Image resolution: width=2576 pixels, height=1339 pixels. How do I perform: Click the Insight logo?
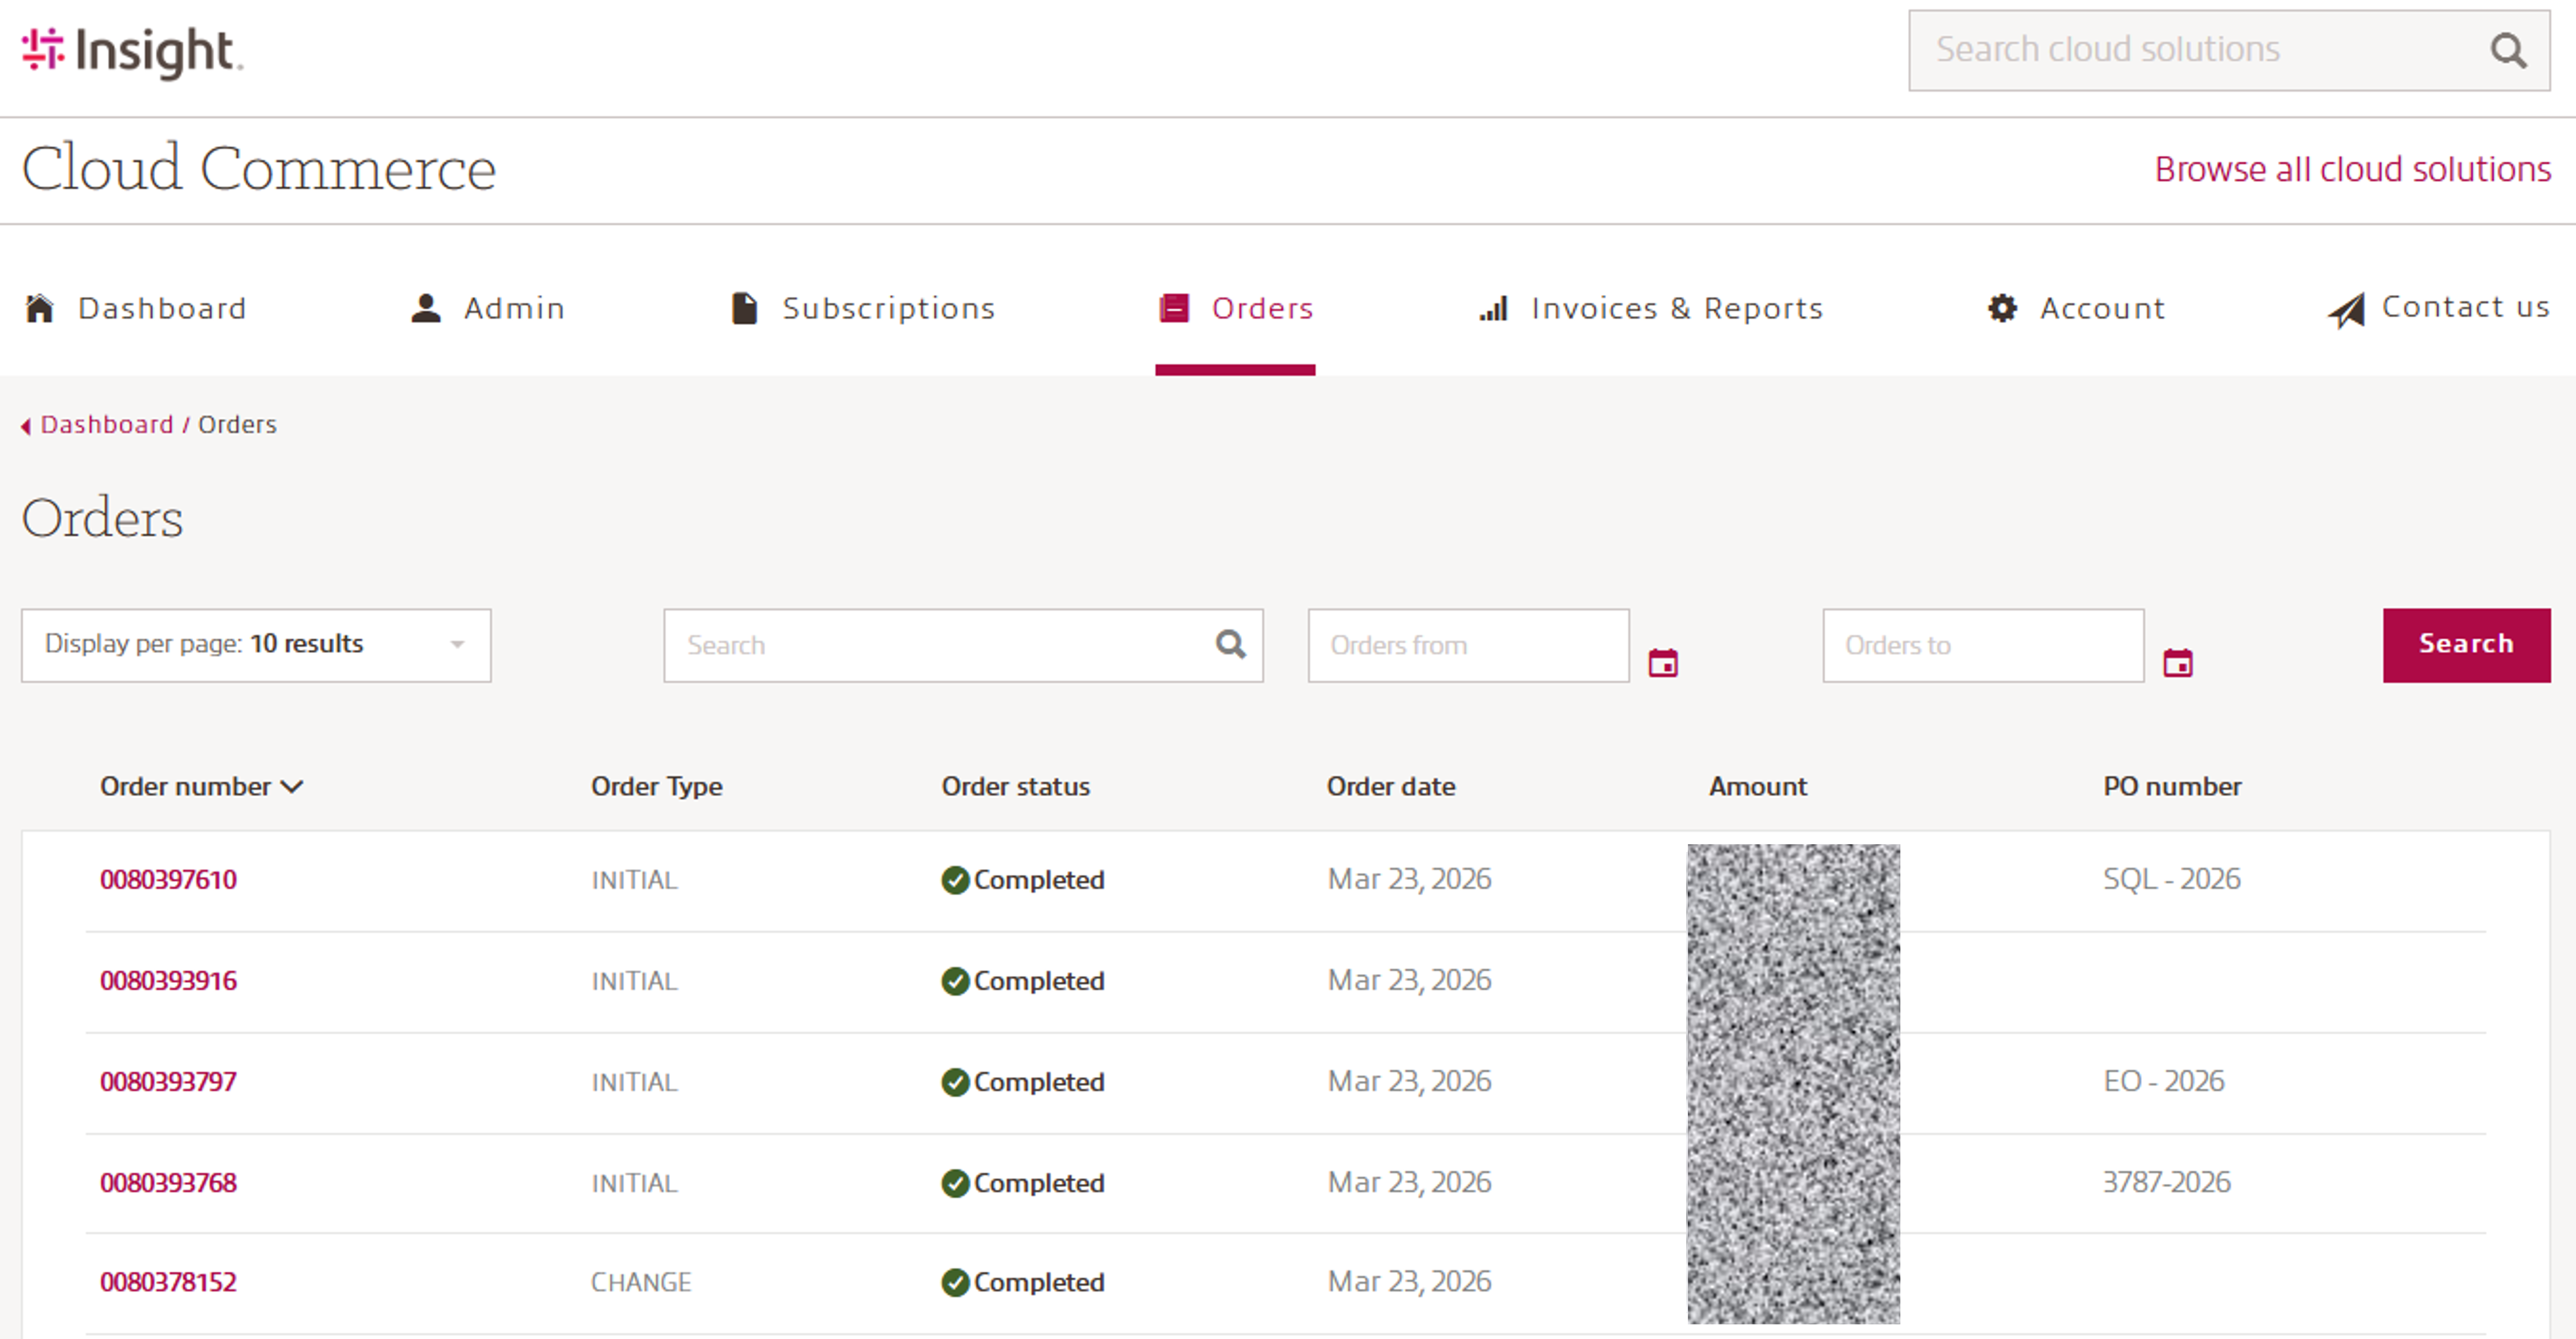pyautogui.click(x=131, y=52)
